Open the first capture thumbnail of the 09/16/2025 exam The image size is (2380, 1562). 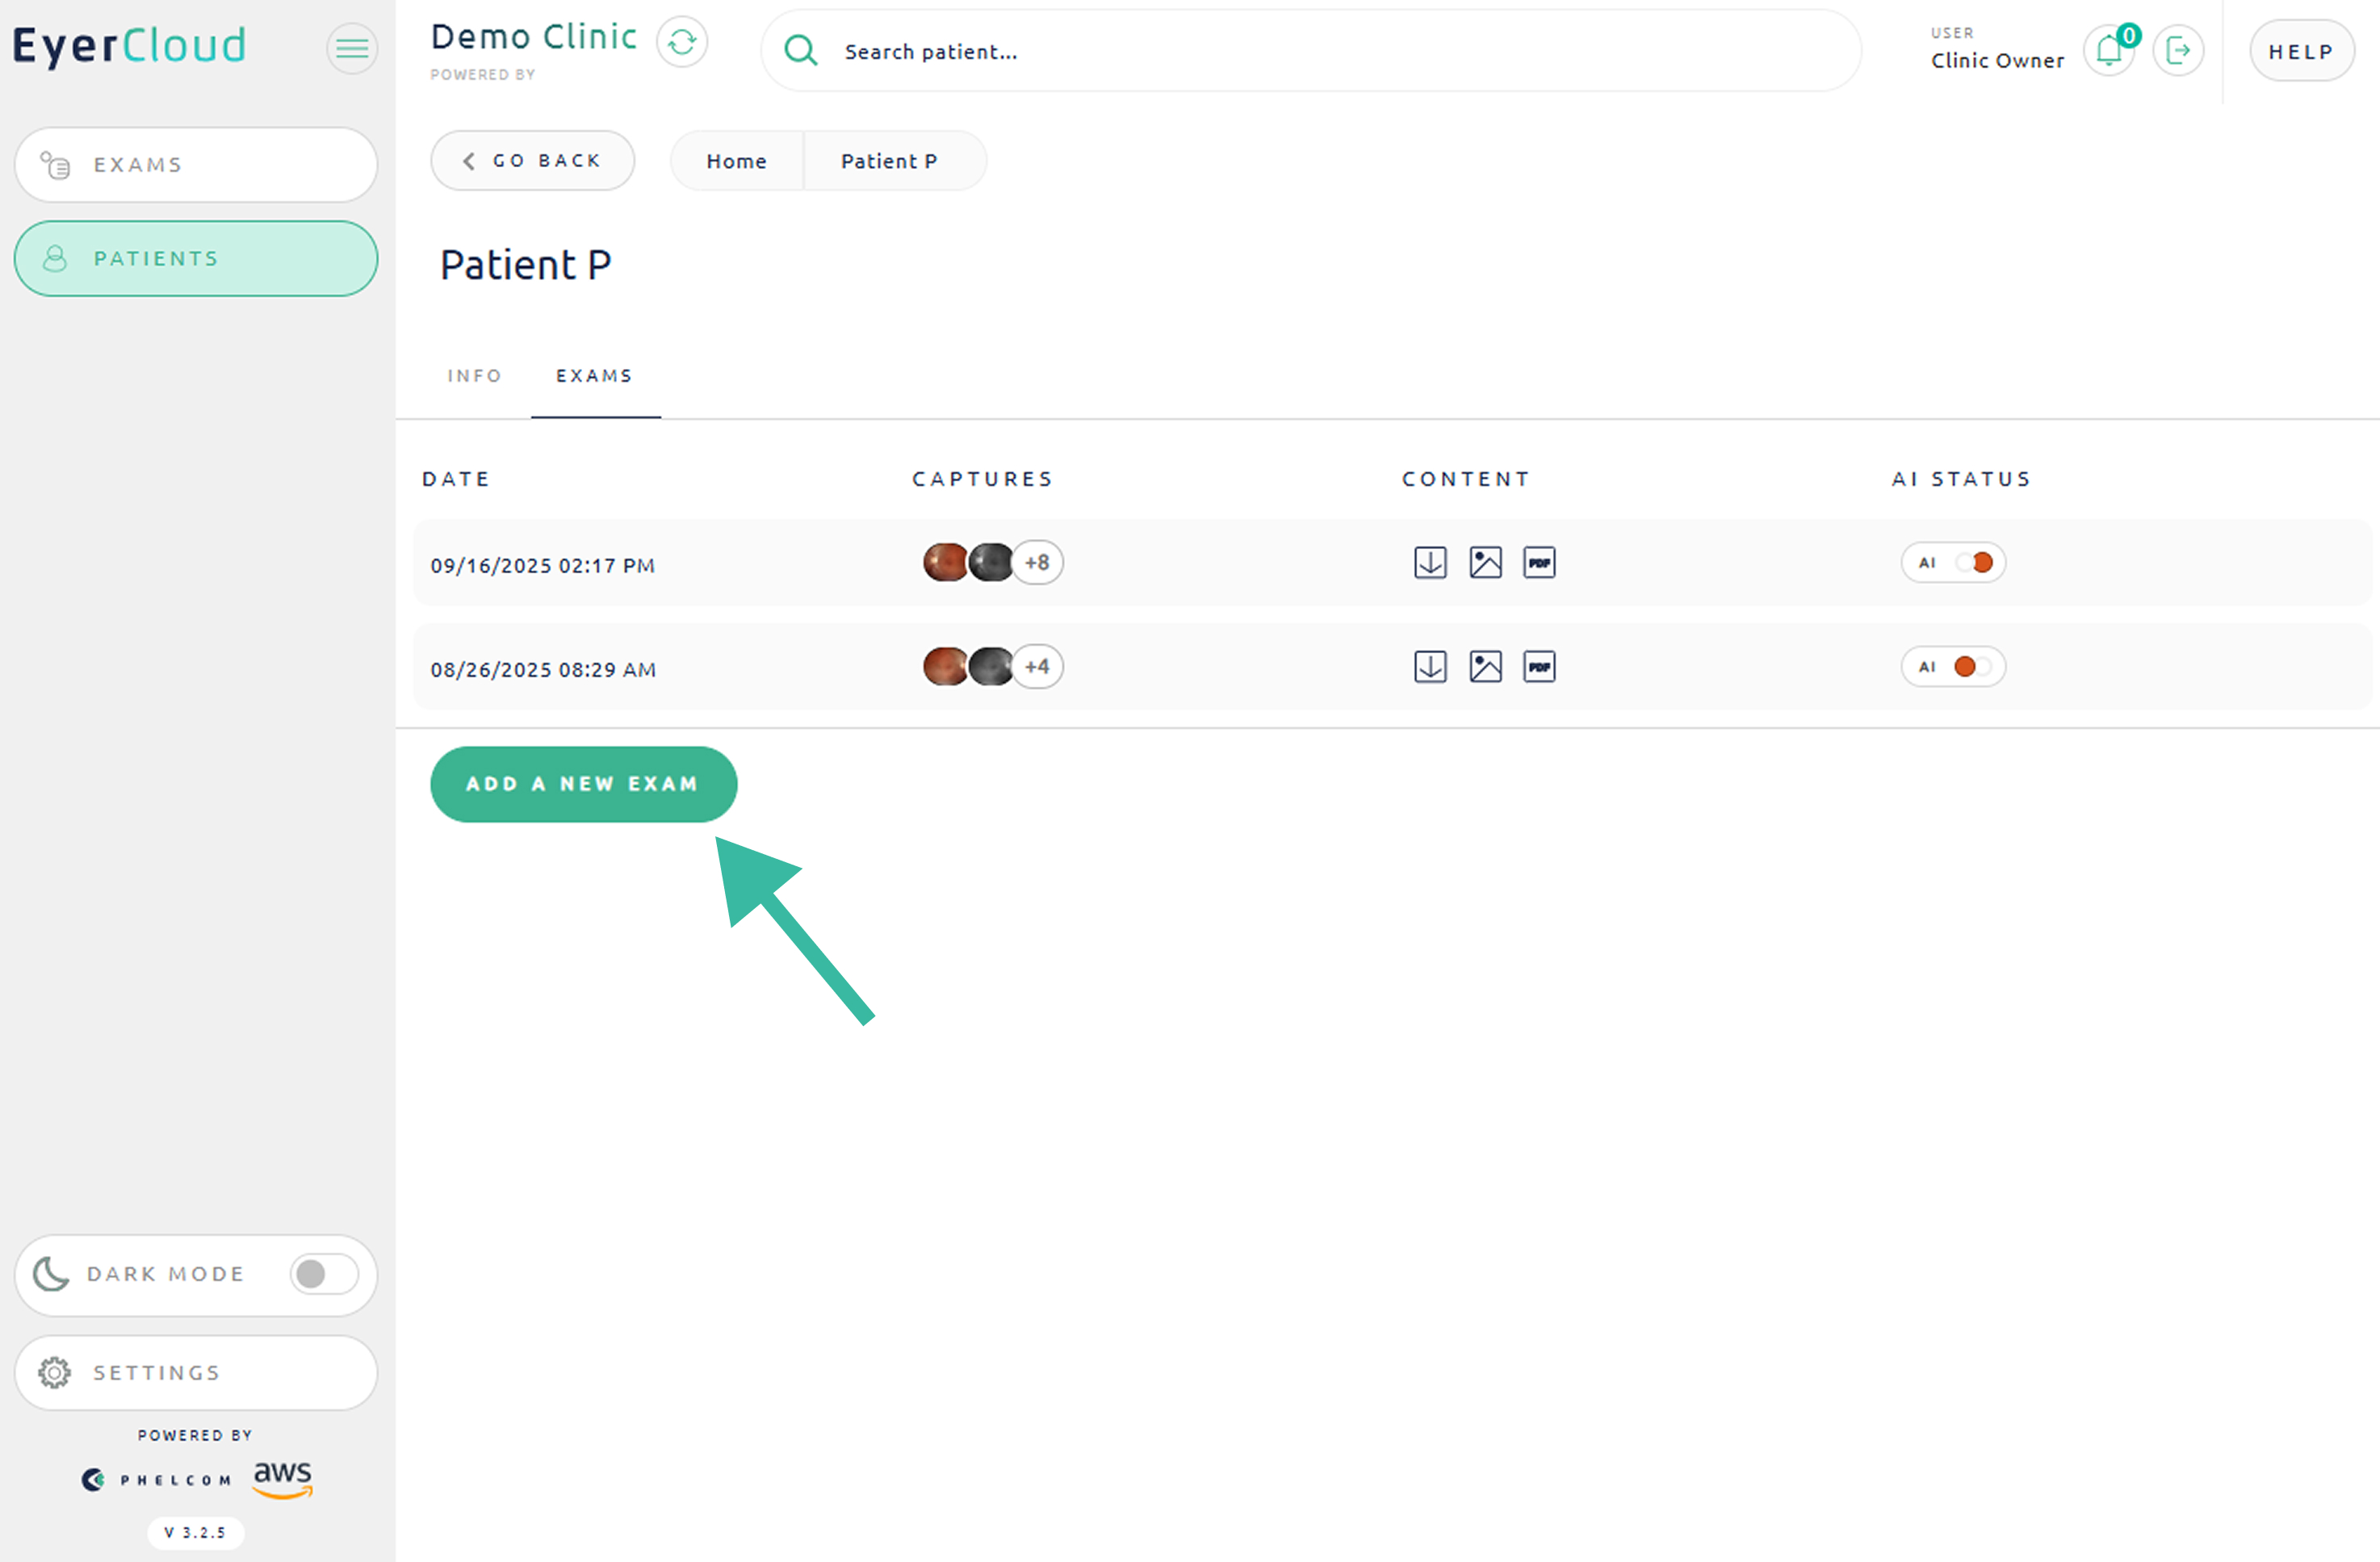[945, 563]
